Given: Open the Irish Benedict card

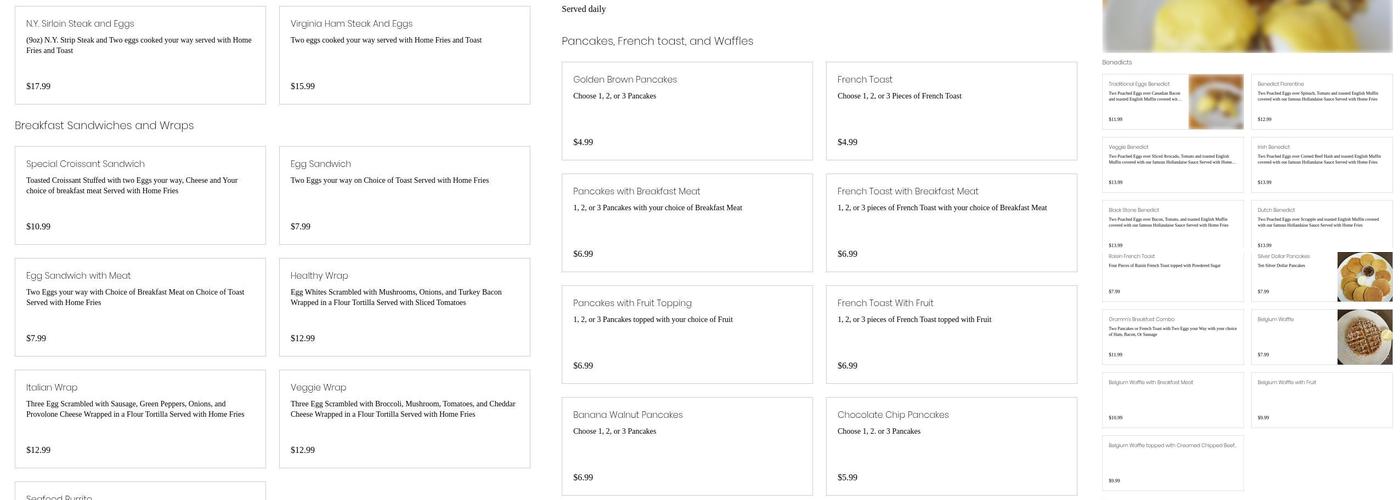Looking at the screenshot, I should pyautogui.click(x=1321, y=164).
